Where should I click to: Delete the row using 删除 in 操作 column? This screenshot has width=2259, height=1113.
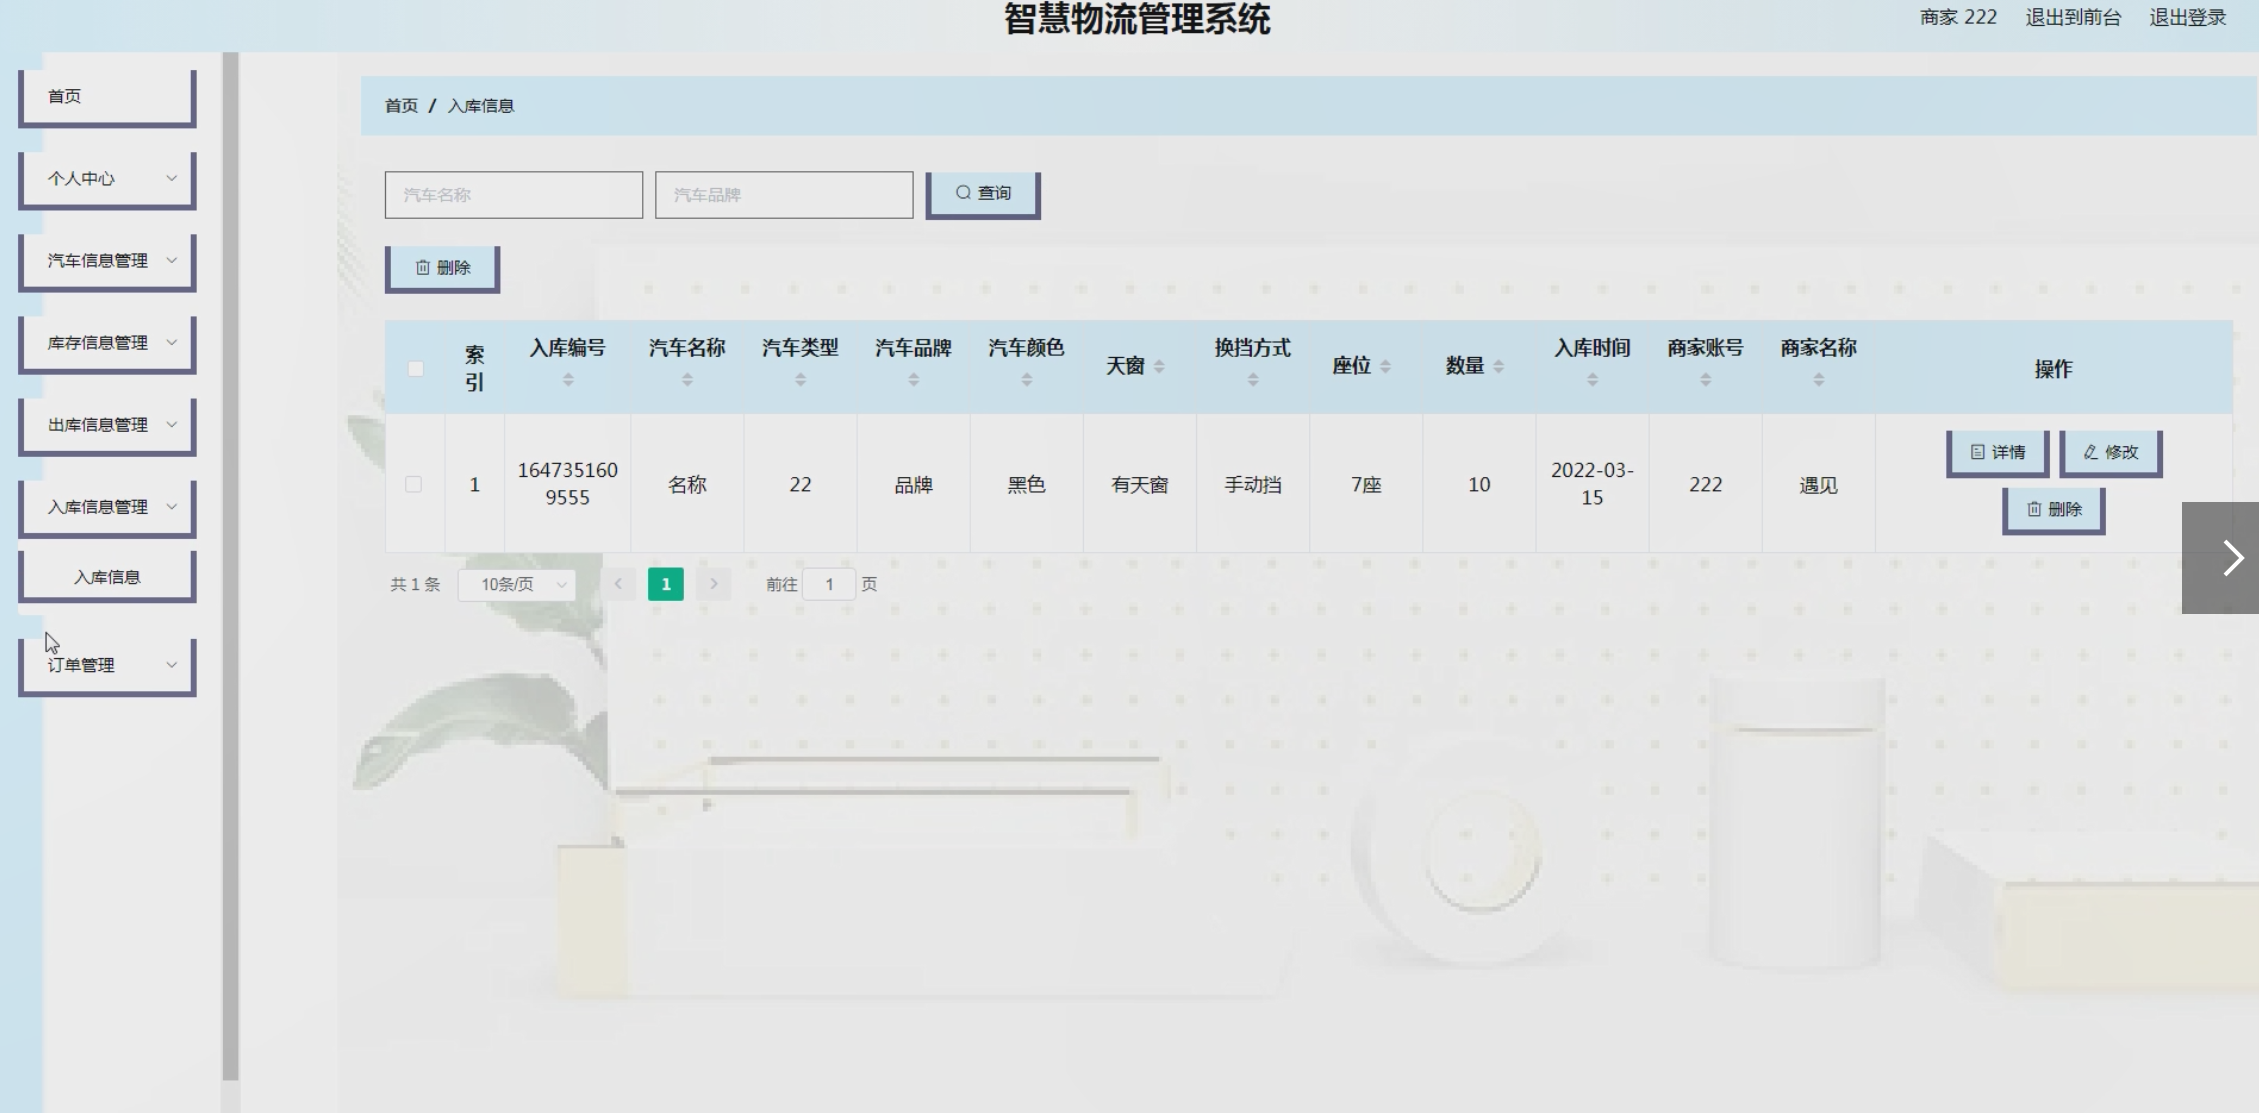point(2053,509)
